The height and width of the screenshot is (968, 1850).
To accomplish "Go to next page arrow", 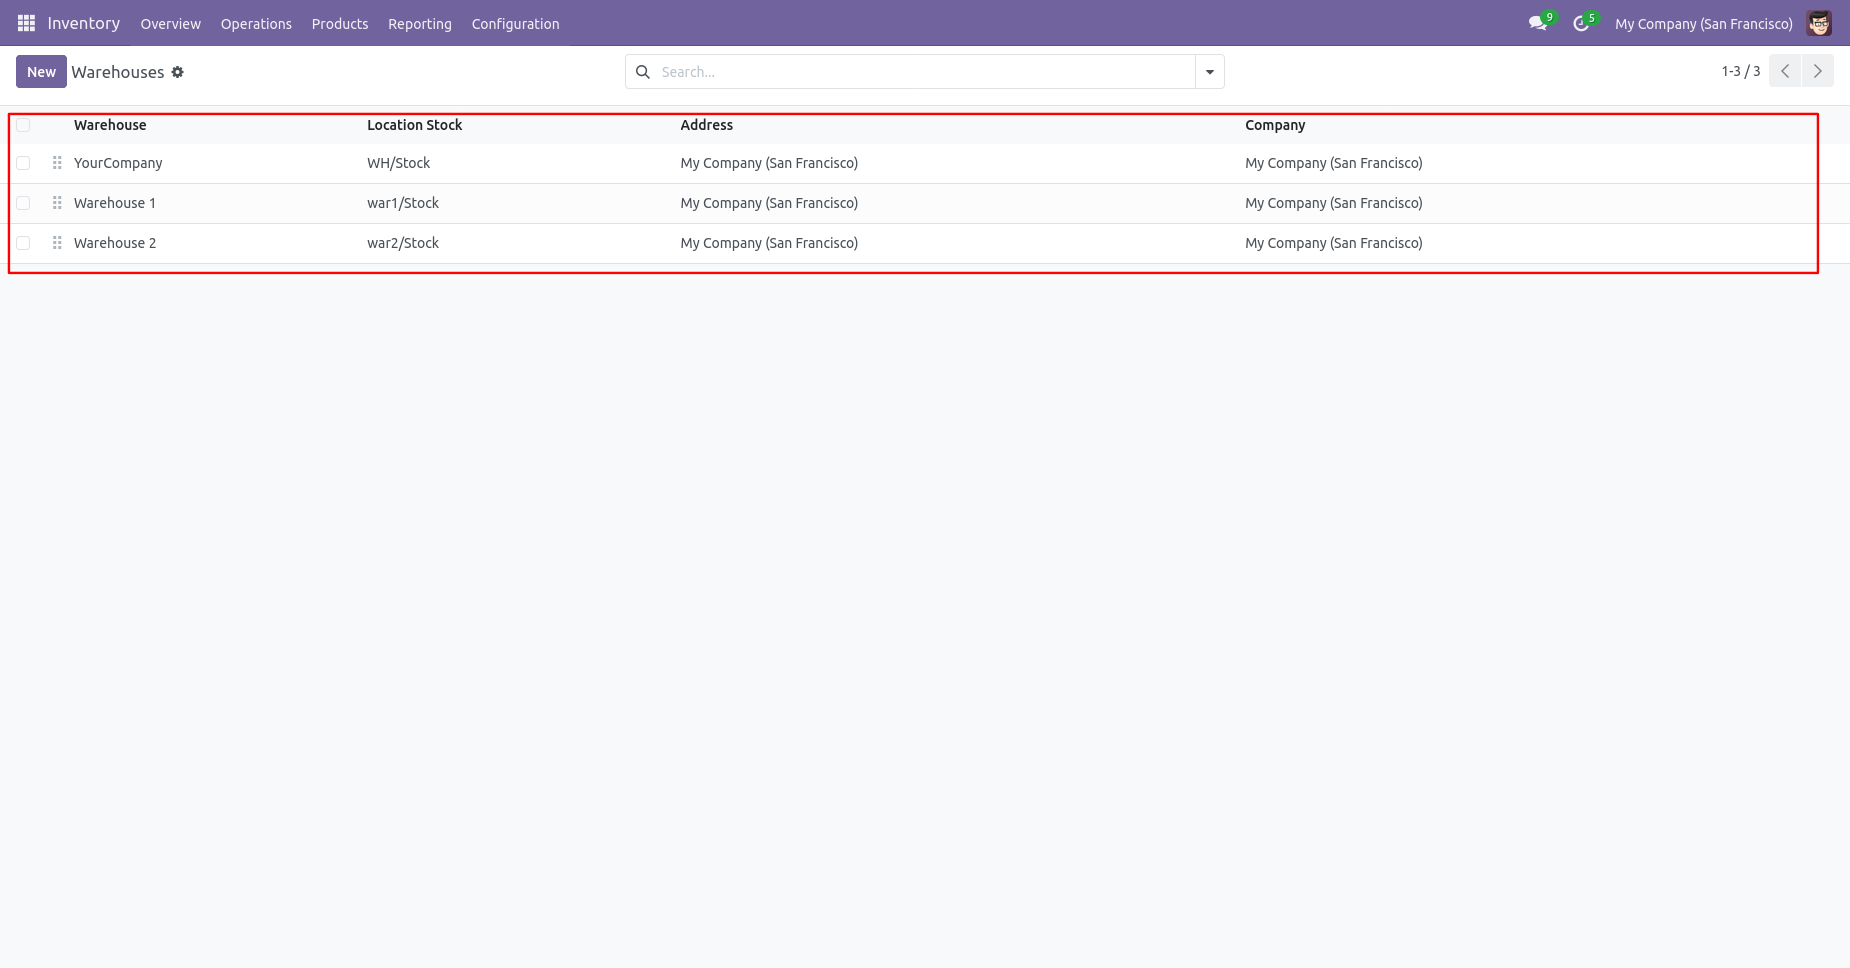I will pos(1818,71).
